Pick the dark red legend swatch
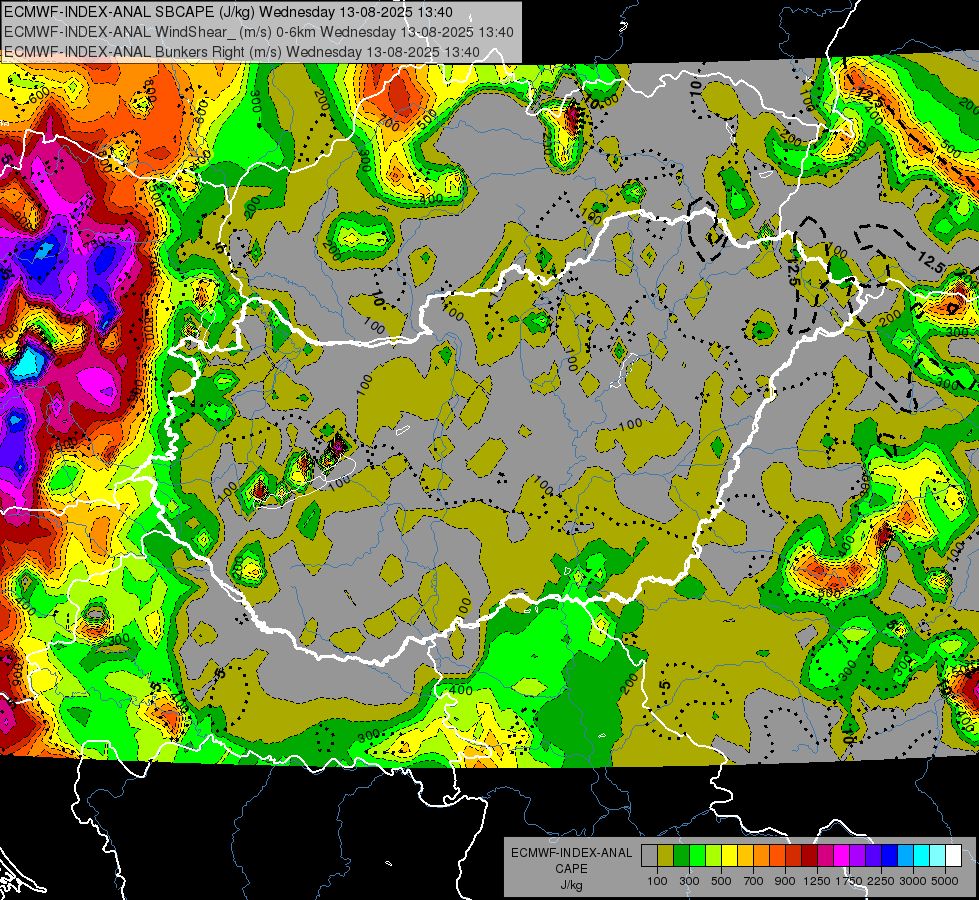The height and width of the screenshot is (900, 979). click(x=809, y=855)
